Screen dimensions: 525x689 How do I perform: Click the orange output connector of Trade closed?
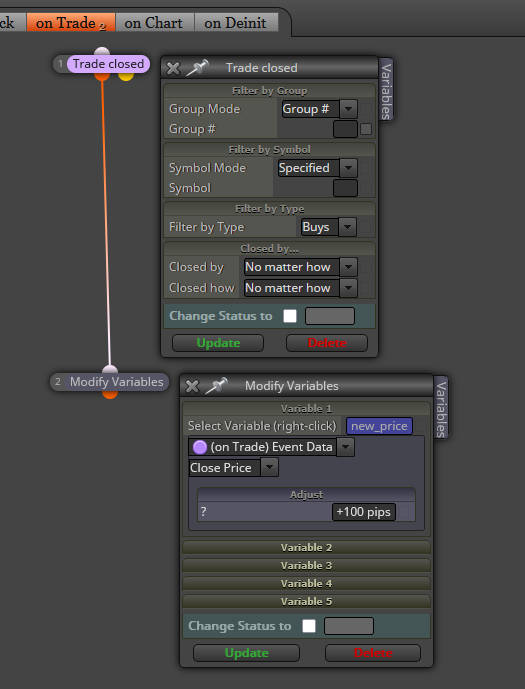click(102, 76)
